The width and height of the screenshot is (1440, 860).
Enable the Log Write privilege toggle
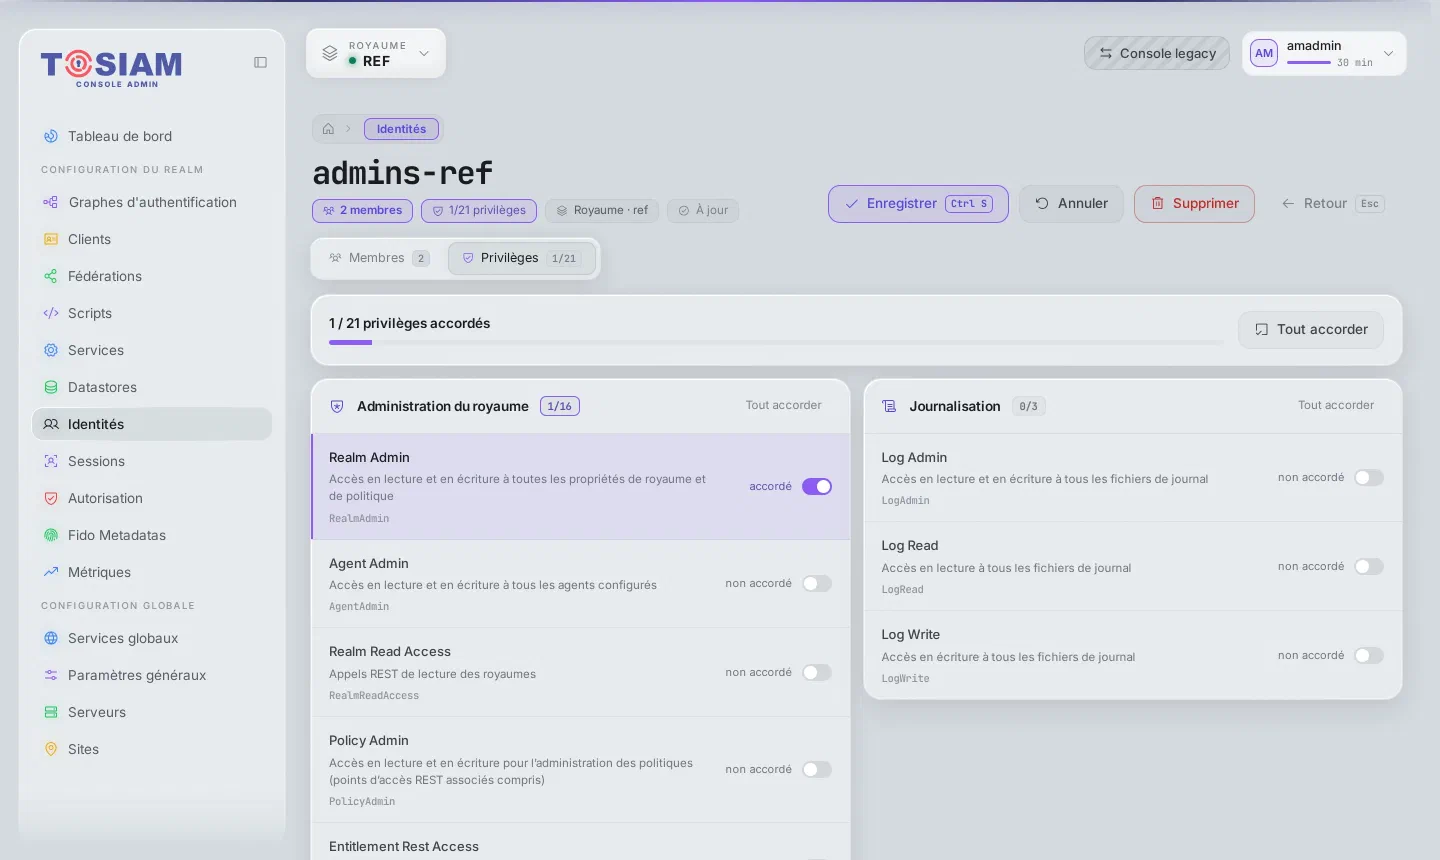click(1369, 656)
